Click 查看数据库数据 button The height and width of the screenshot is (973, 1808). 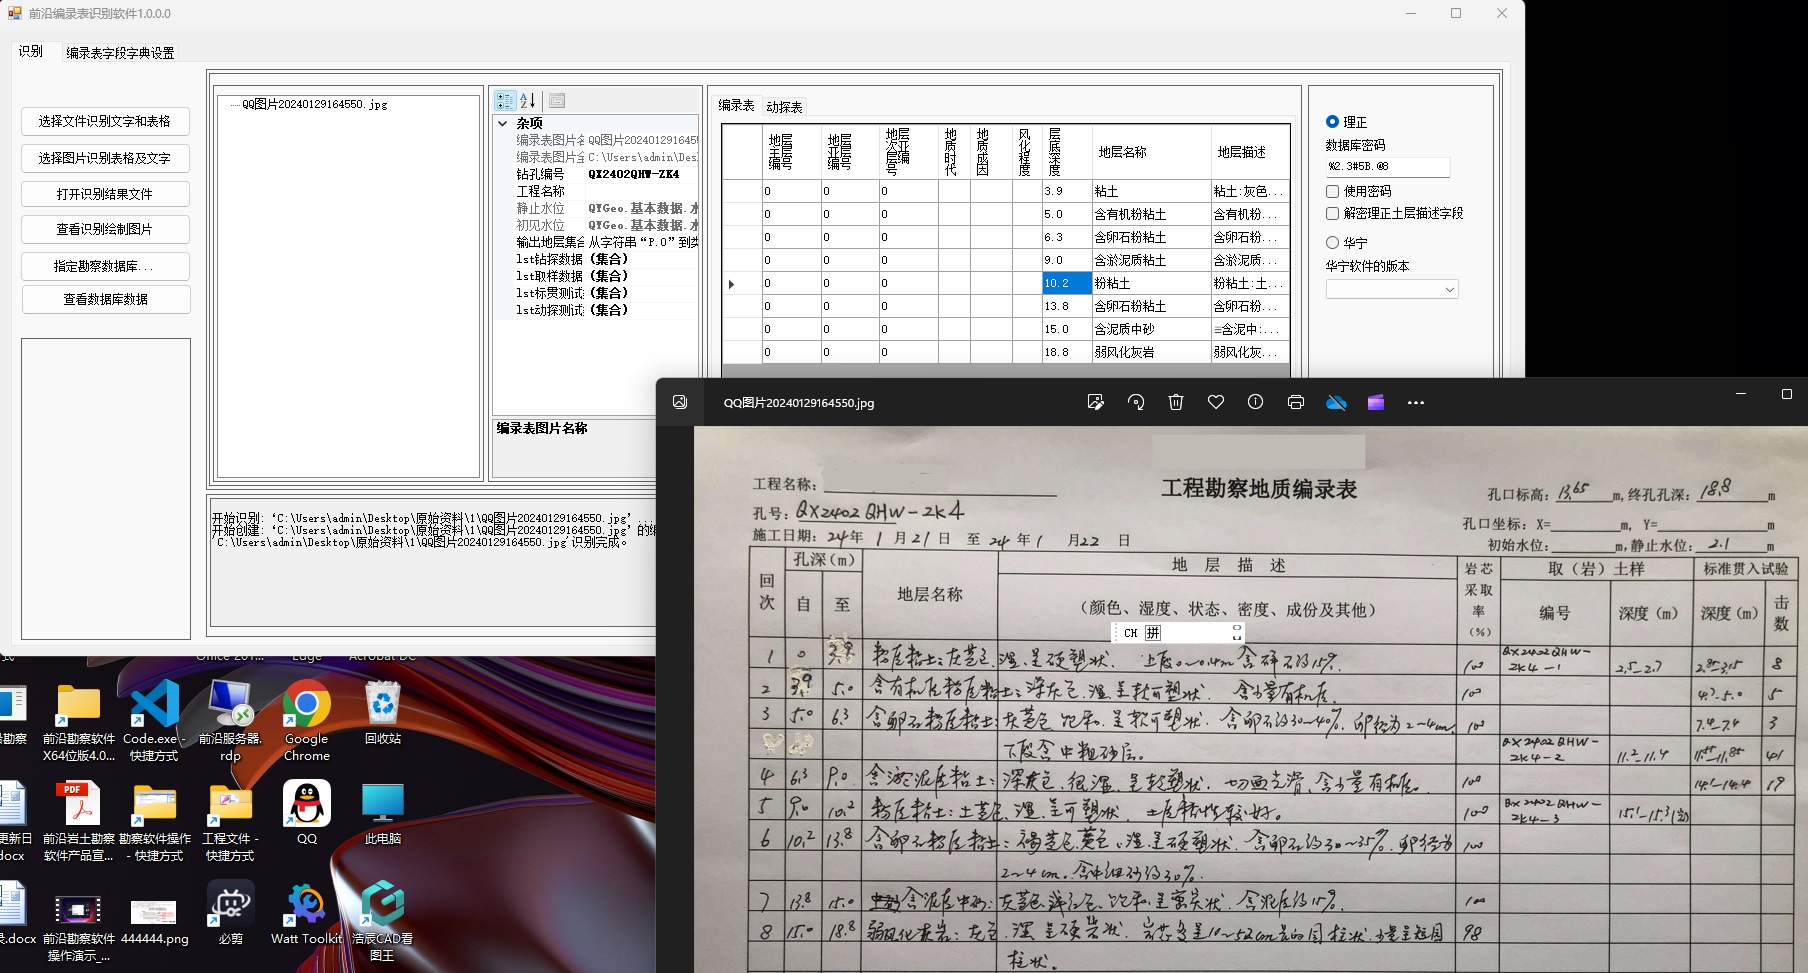pyautogui.click(x=105, y=299)
